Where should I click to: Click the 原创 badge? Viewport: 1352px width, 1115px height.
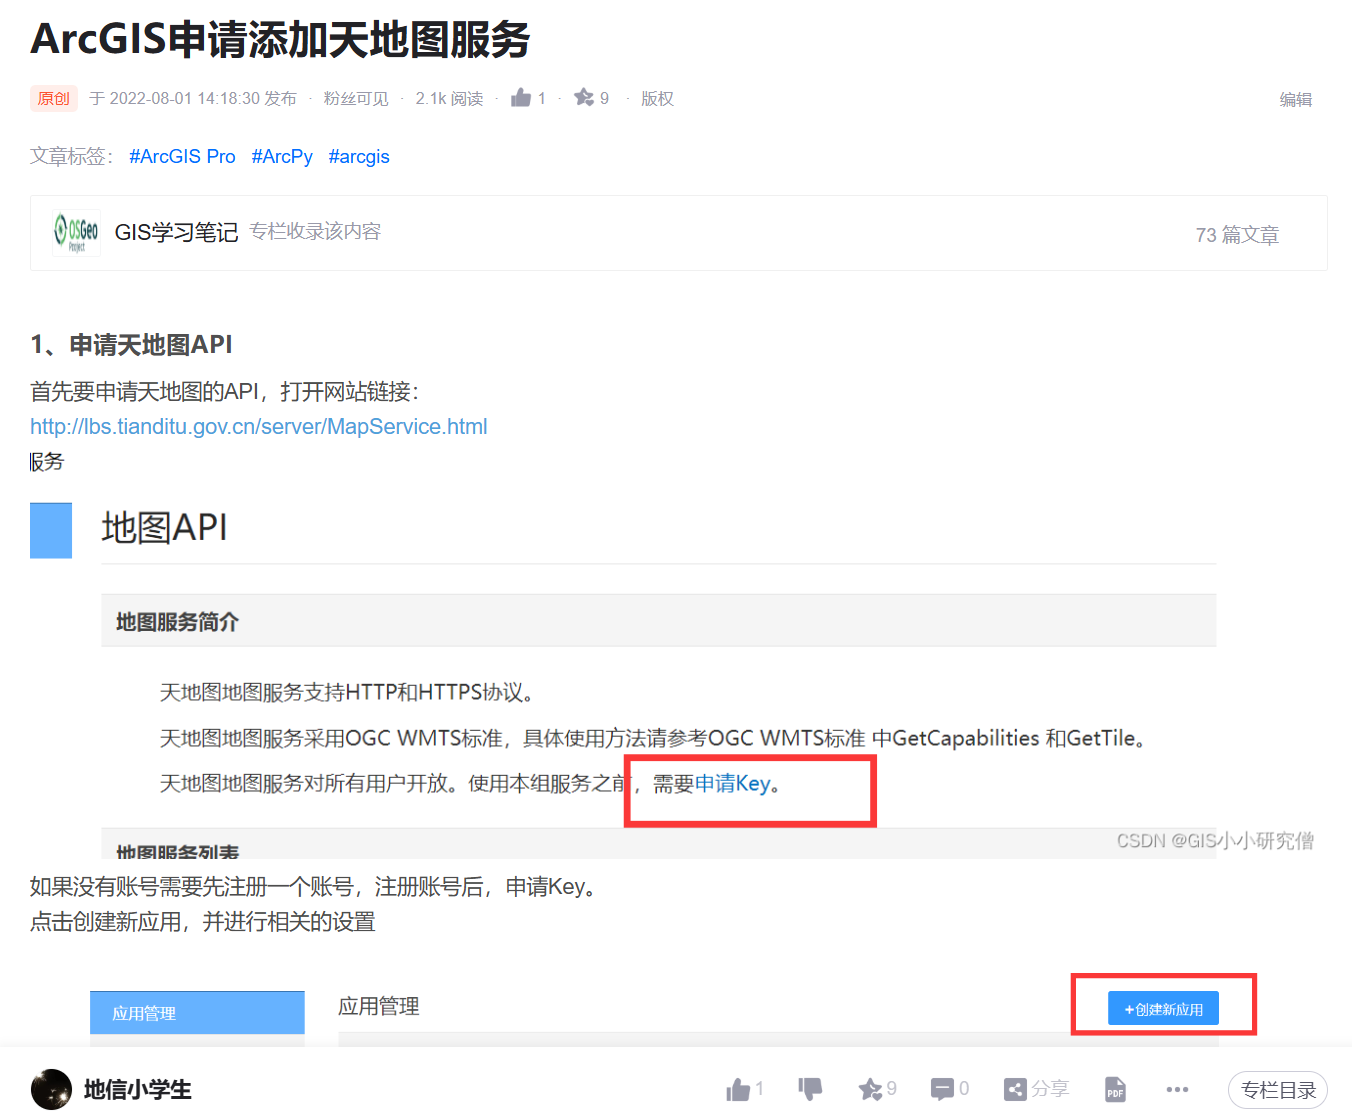[54, 98]
